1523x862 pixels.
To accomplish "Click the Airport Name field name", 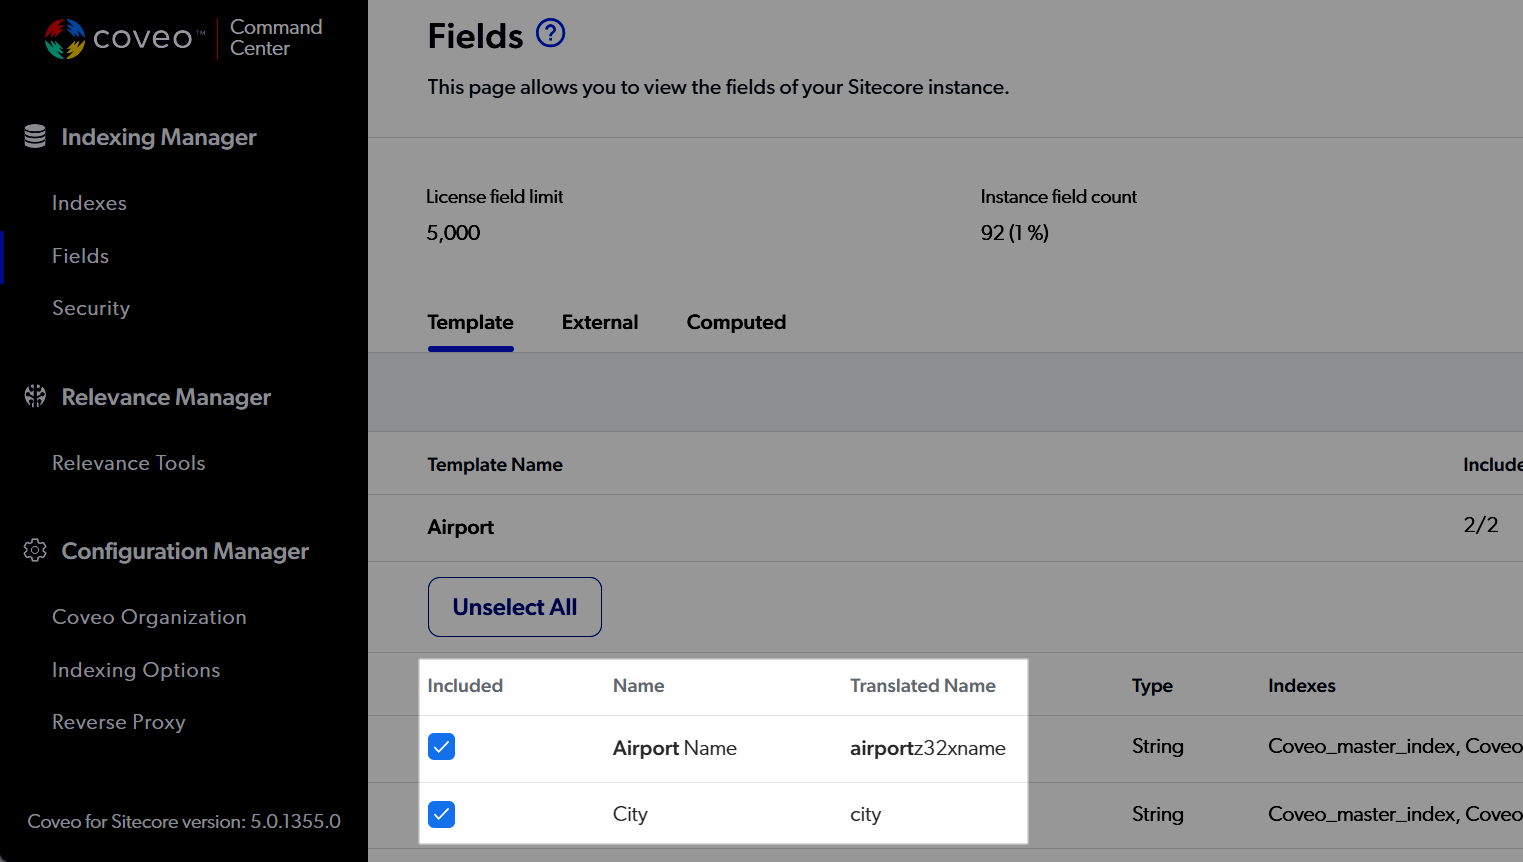I will coord(675,748).
